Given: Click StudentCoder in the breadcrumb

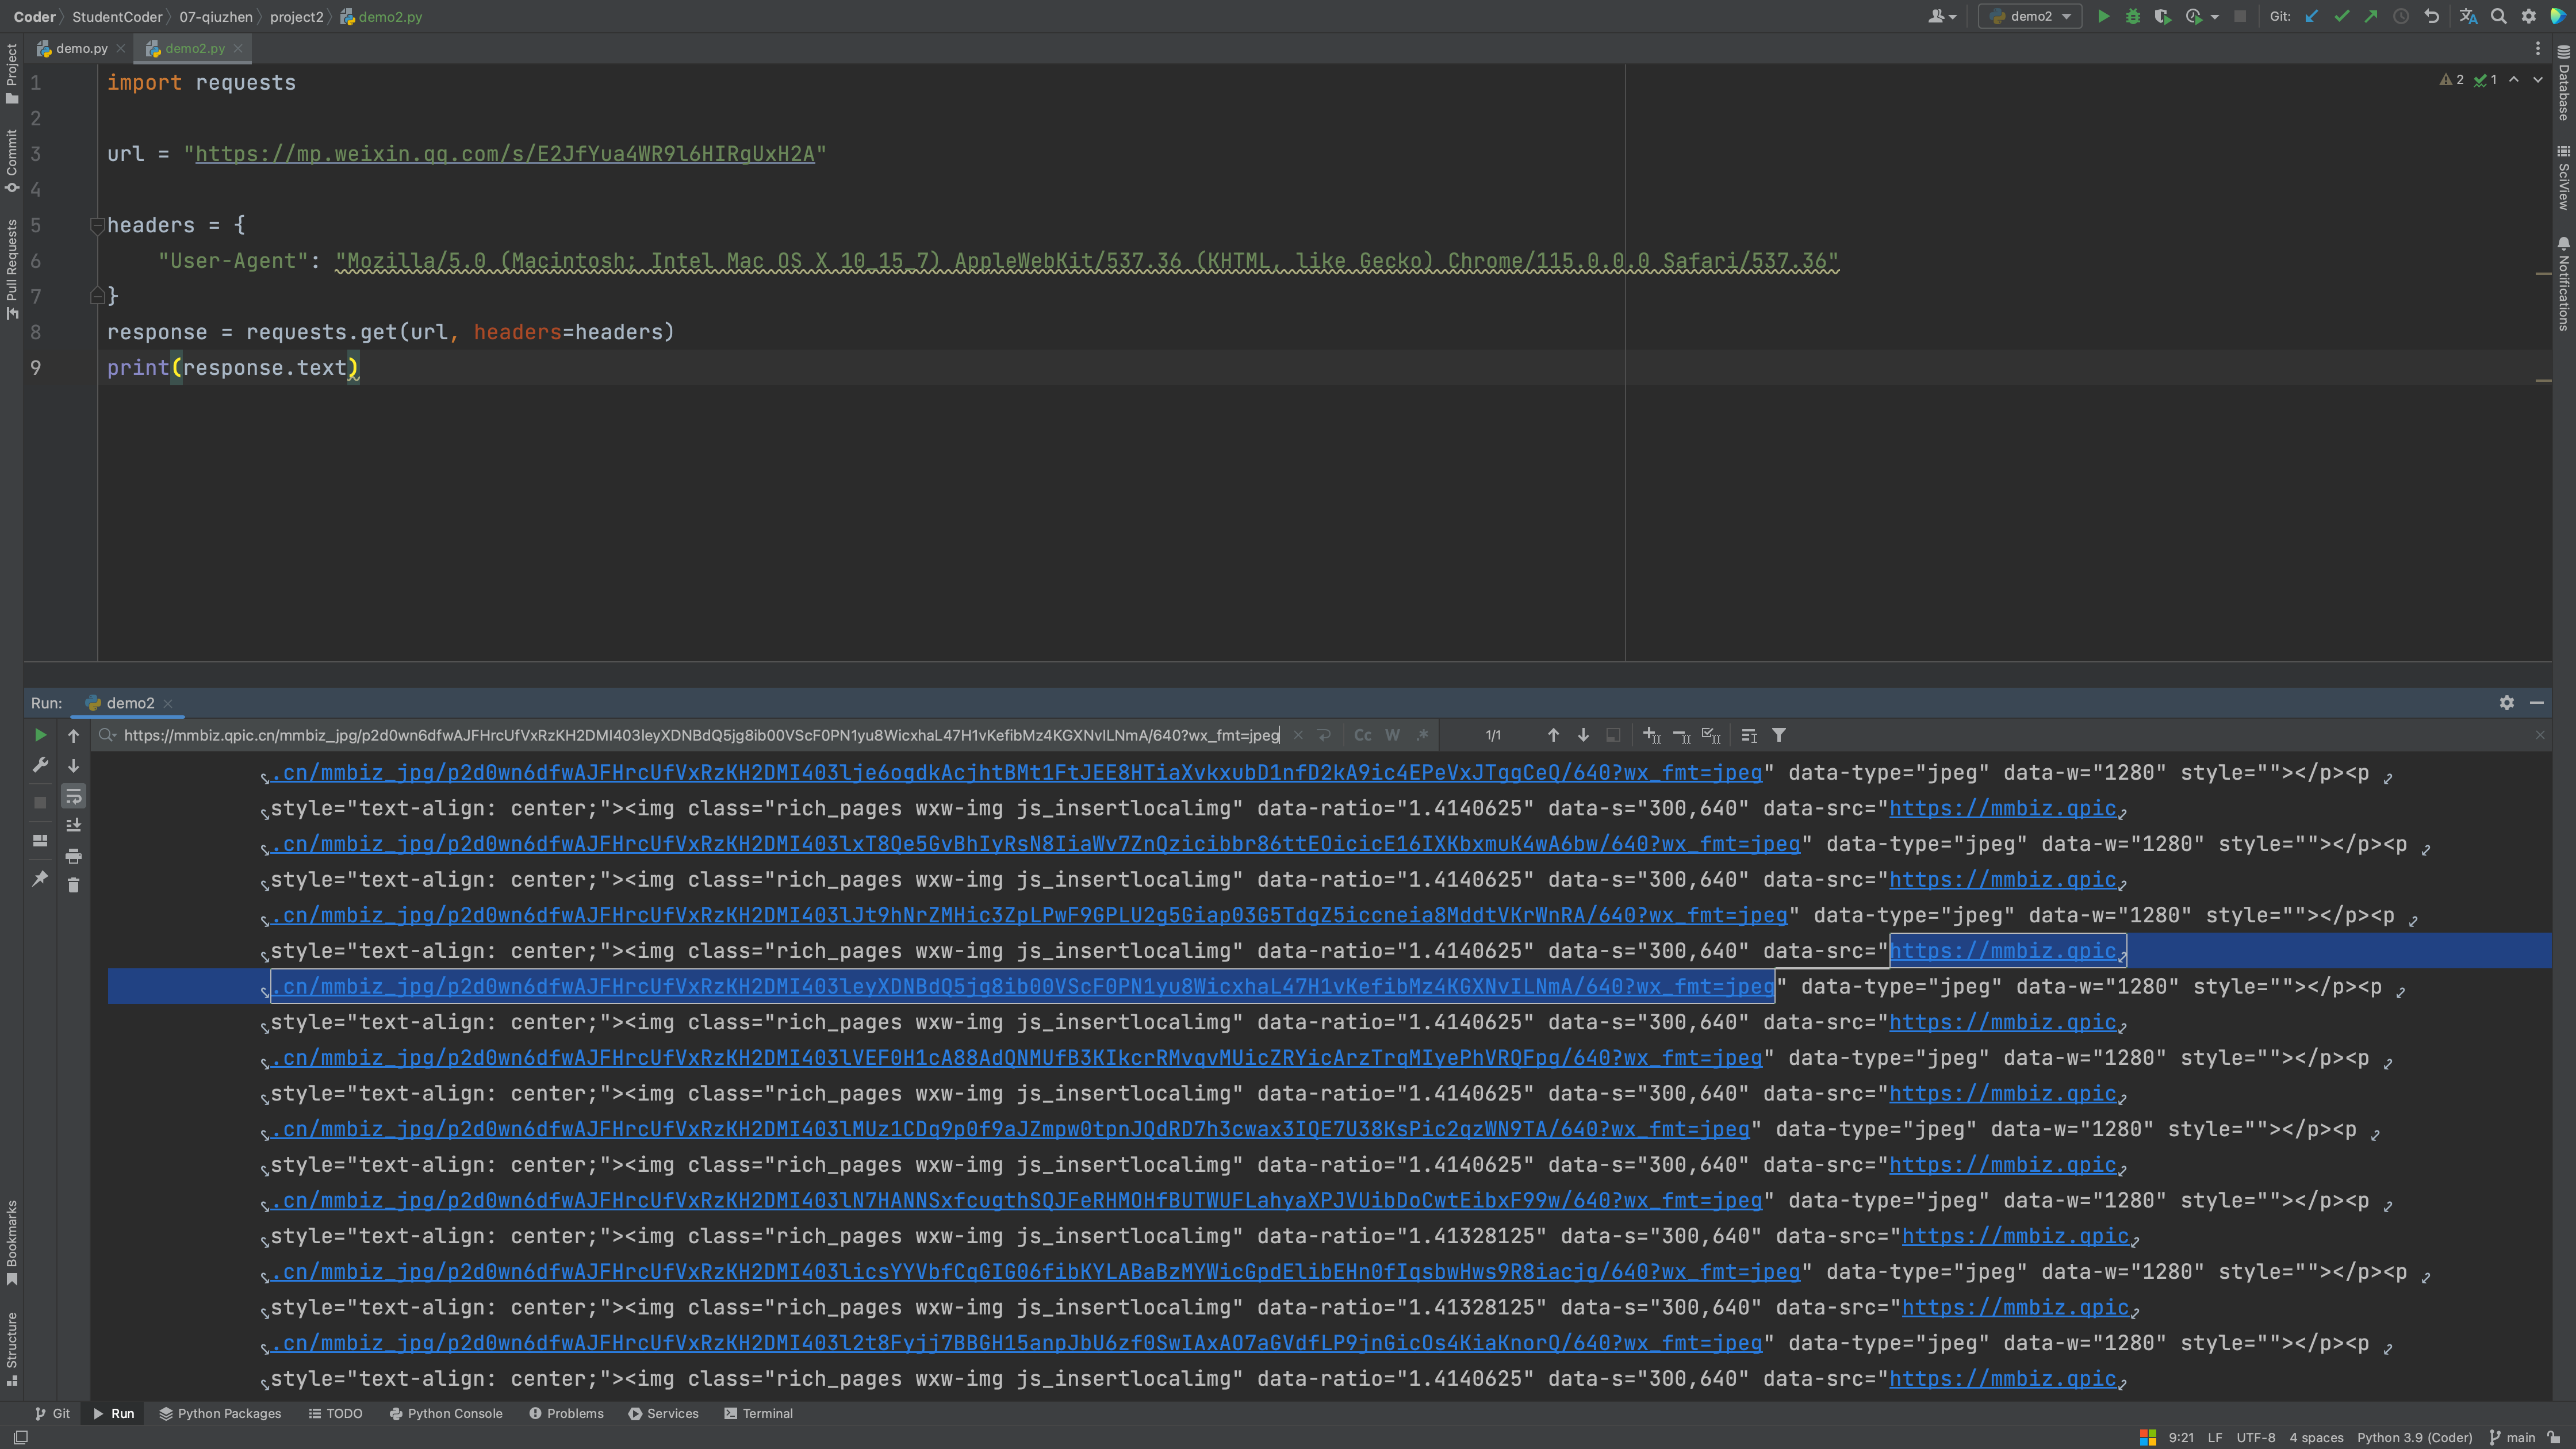Looking at the screenshot, I should pos(117,16).
